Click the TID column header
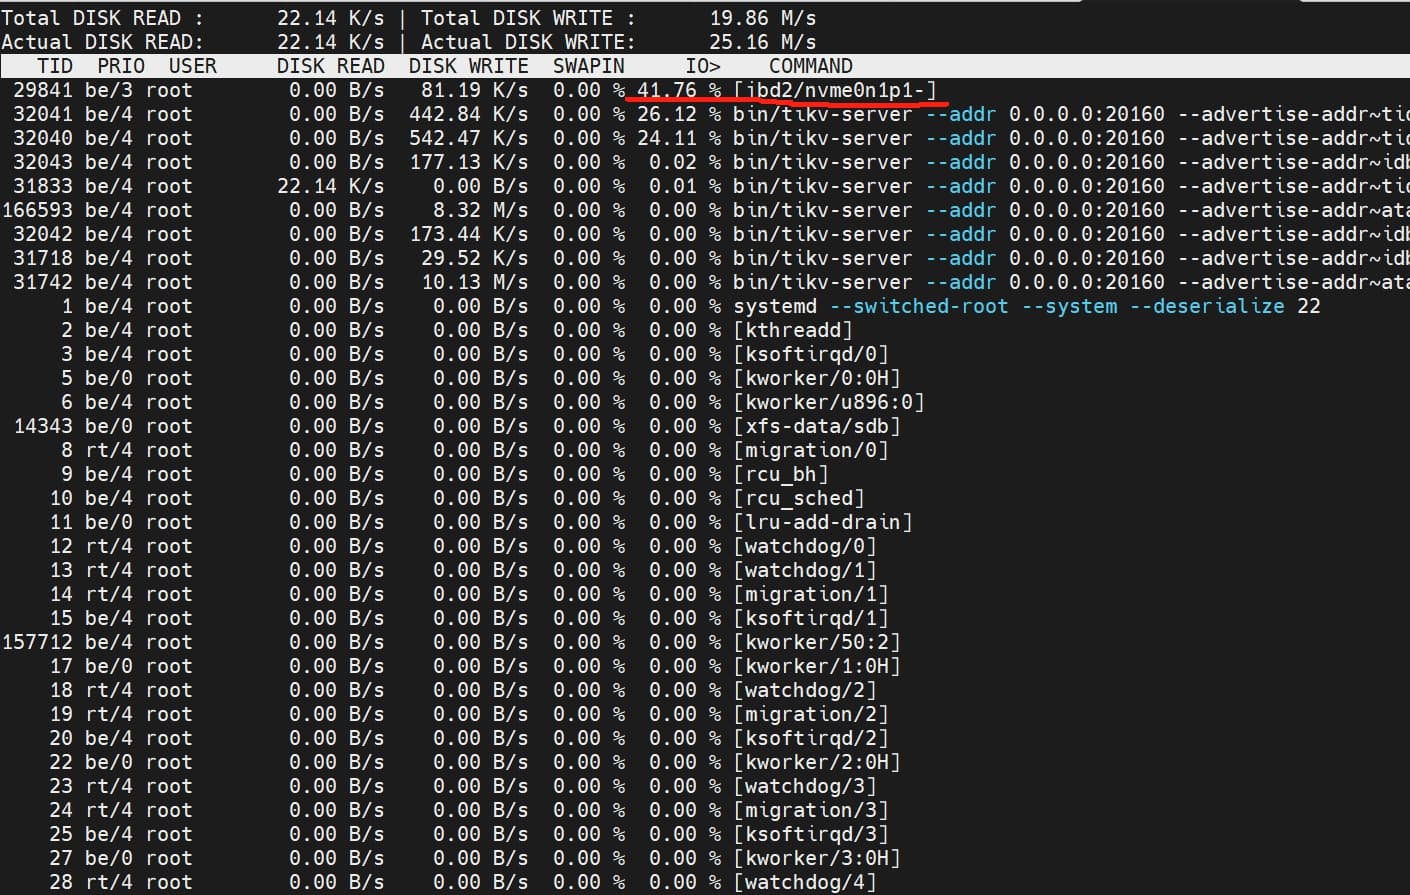1410x895 pixels. click(x=55, y=66)
